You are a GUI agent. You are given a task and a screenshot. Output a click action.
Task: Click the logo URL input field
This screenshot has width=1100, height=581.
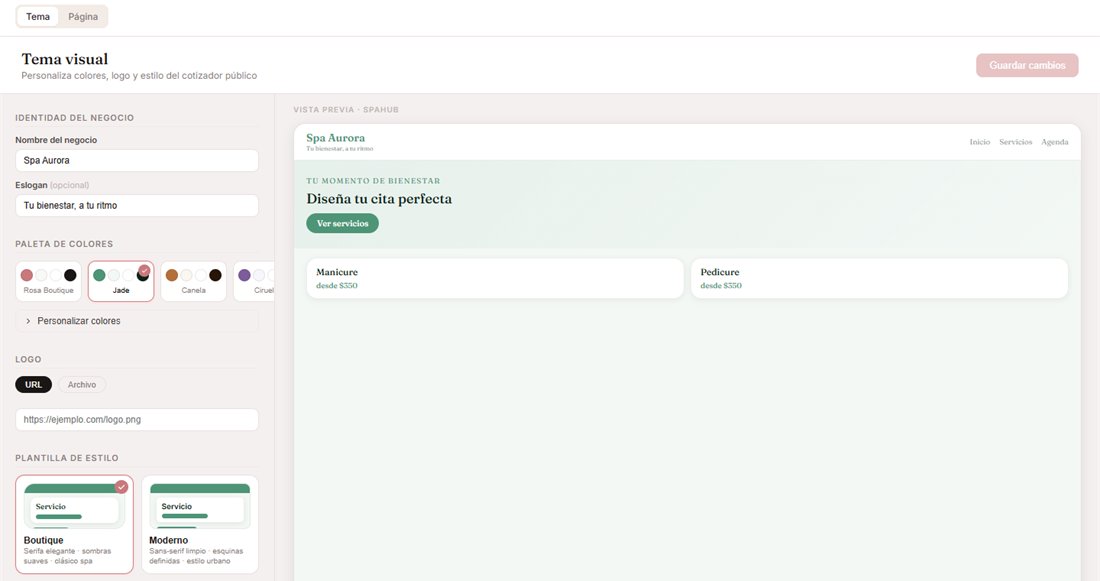pyautogui.click(x=137, y=420)
